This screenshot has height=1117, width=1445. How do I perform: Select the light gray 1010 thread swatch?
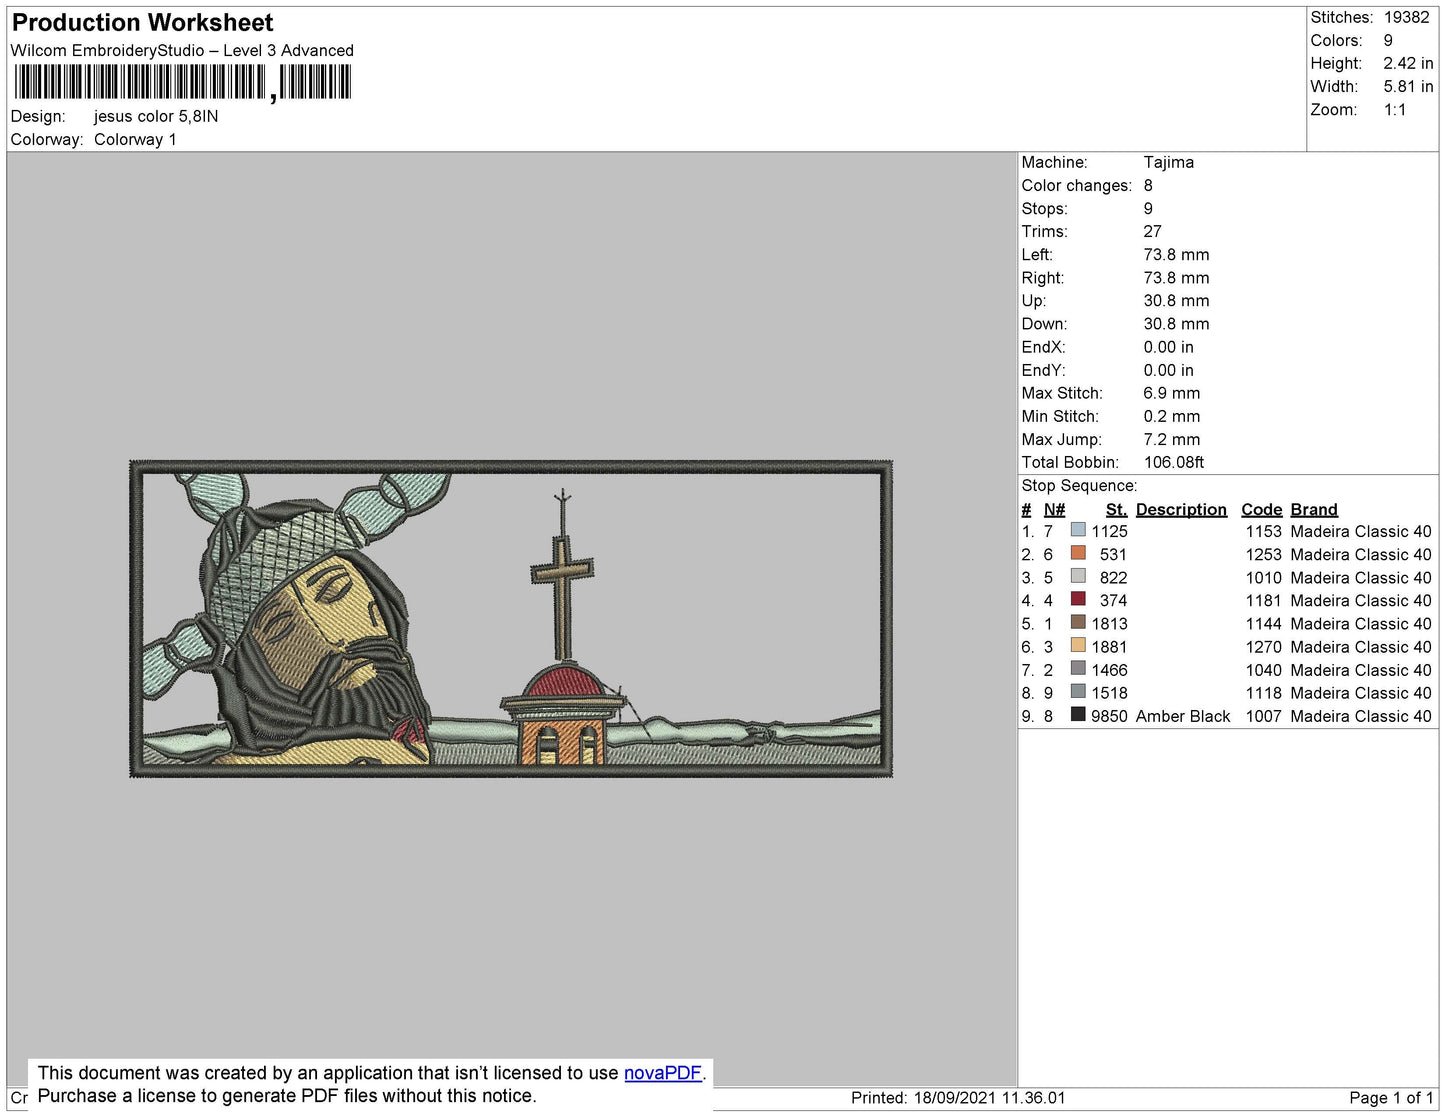1078,576
